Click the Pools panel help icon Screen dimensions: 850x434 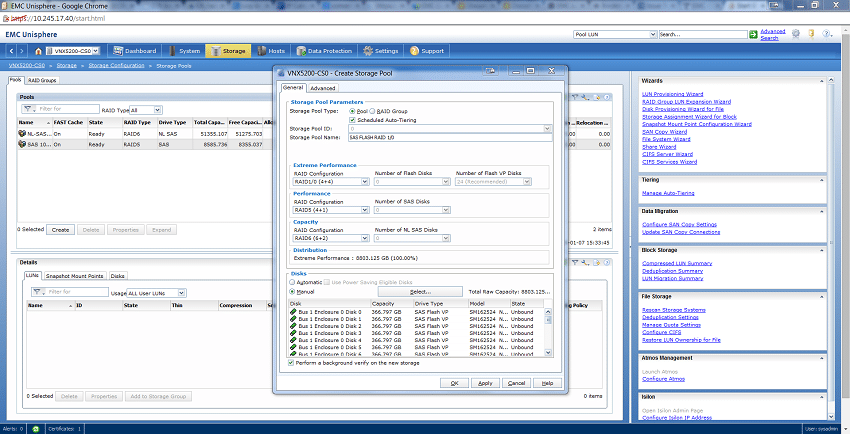pos(607,97)
